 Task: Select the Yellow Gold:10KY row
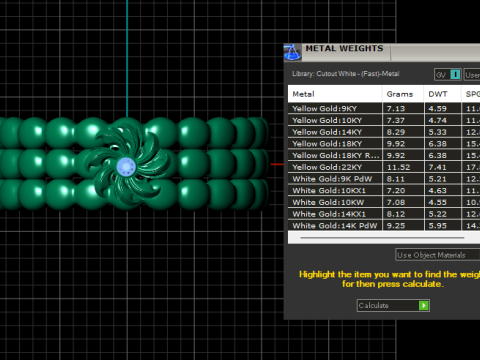tap(384, 120)
